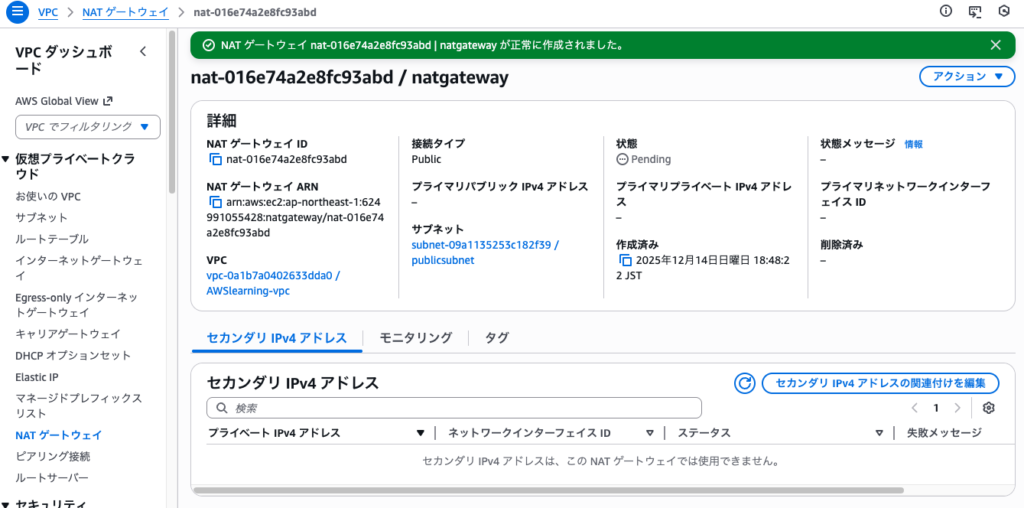Copy the NAT gateway ARN
Viewport: 1024px width, 508px height.
click(215, 203)
